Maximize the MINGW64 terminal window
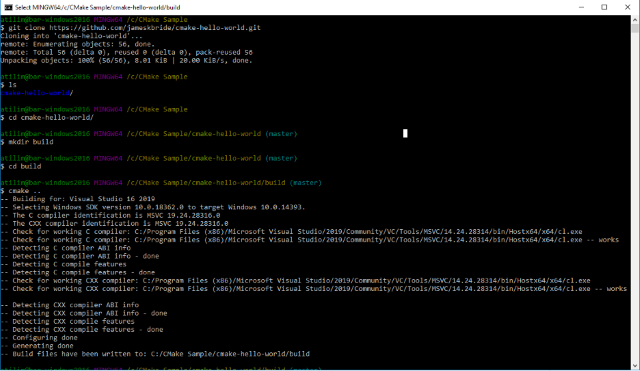Viewport: 640px width, 371px height. coord(604,7)
